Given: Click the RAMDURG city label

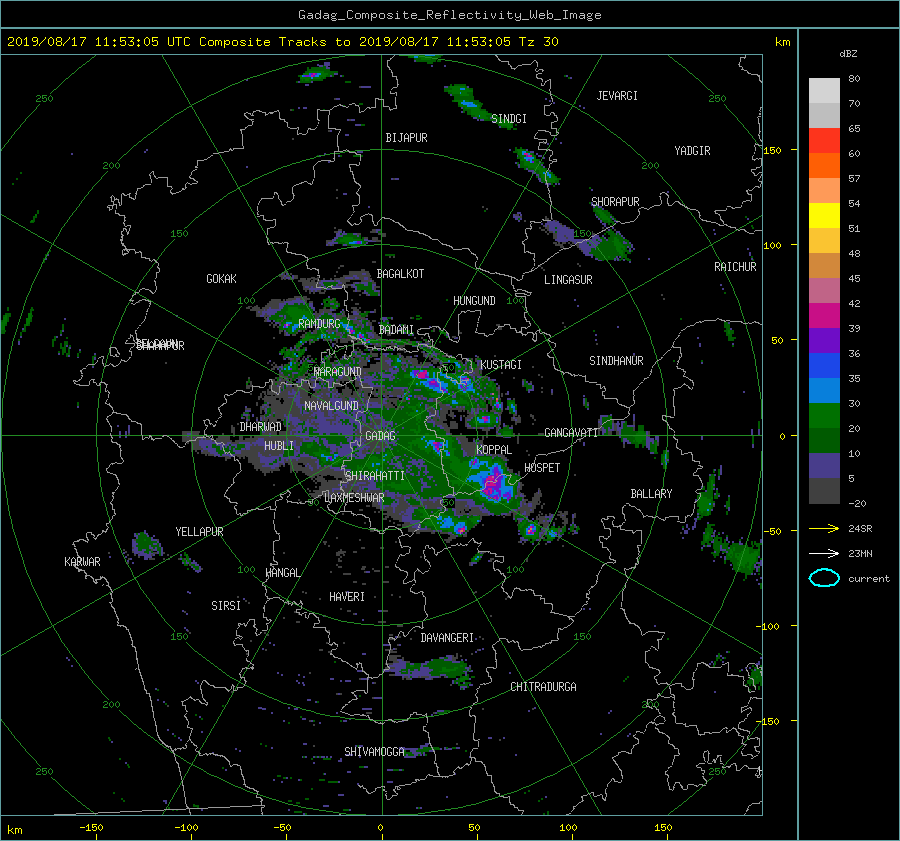Looking at the screenshot, I should 319,324.
